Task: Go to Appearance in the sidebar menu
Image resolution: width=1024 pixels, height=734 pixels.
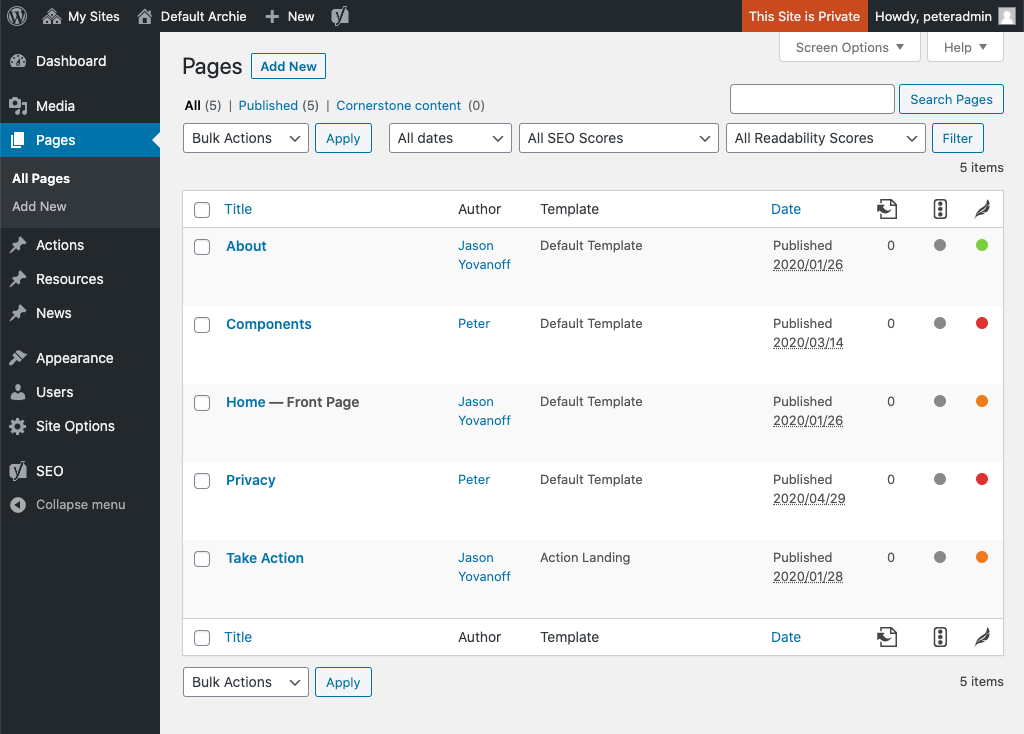Action: point(74,358)
